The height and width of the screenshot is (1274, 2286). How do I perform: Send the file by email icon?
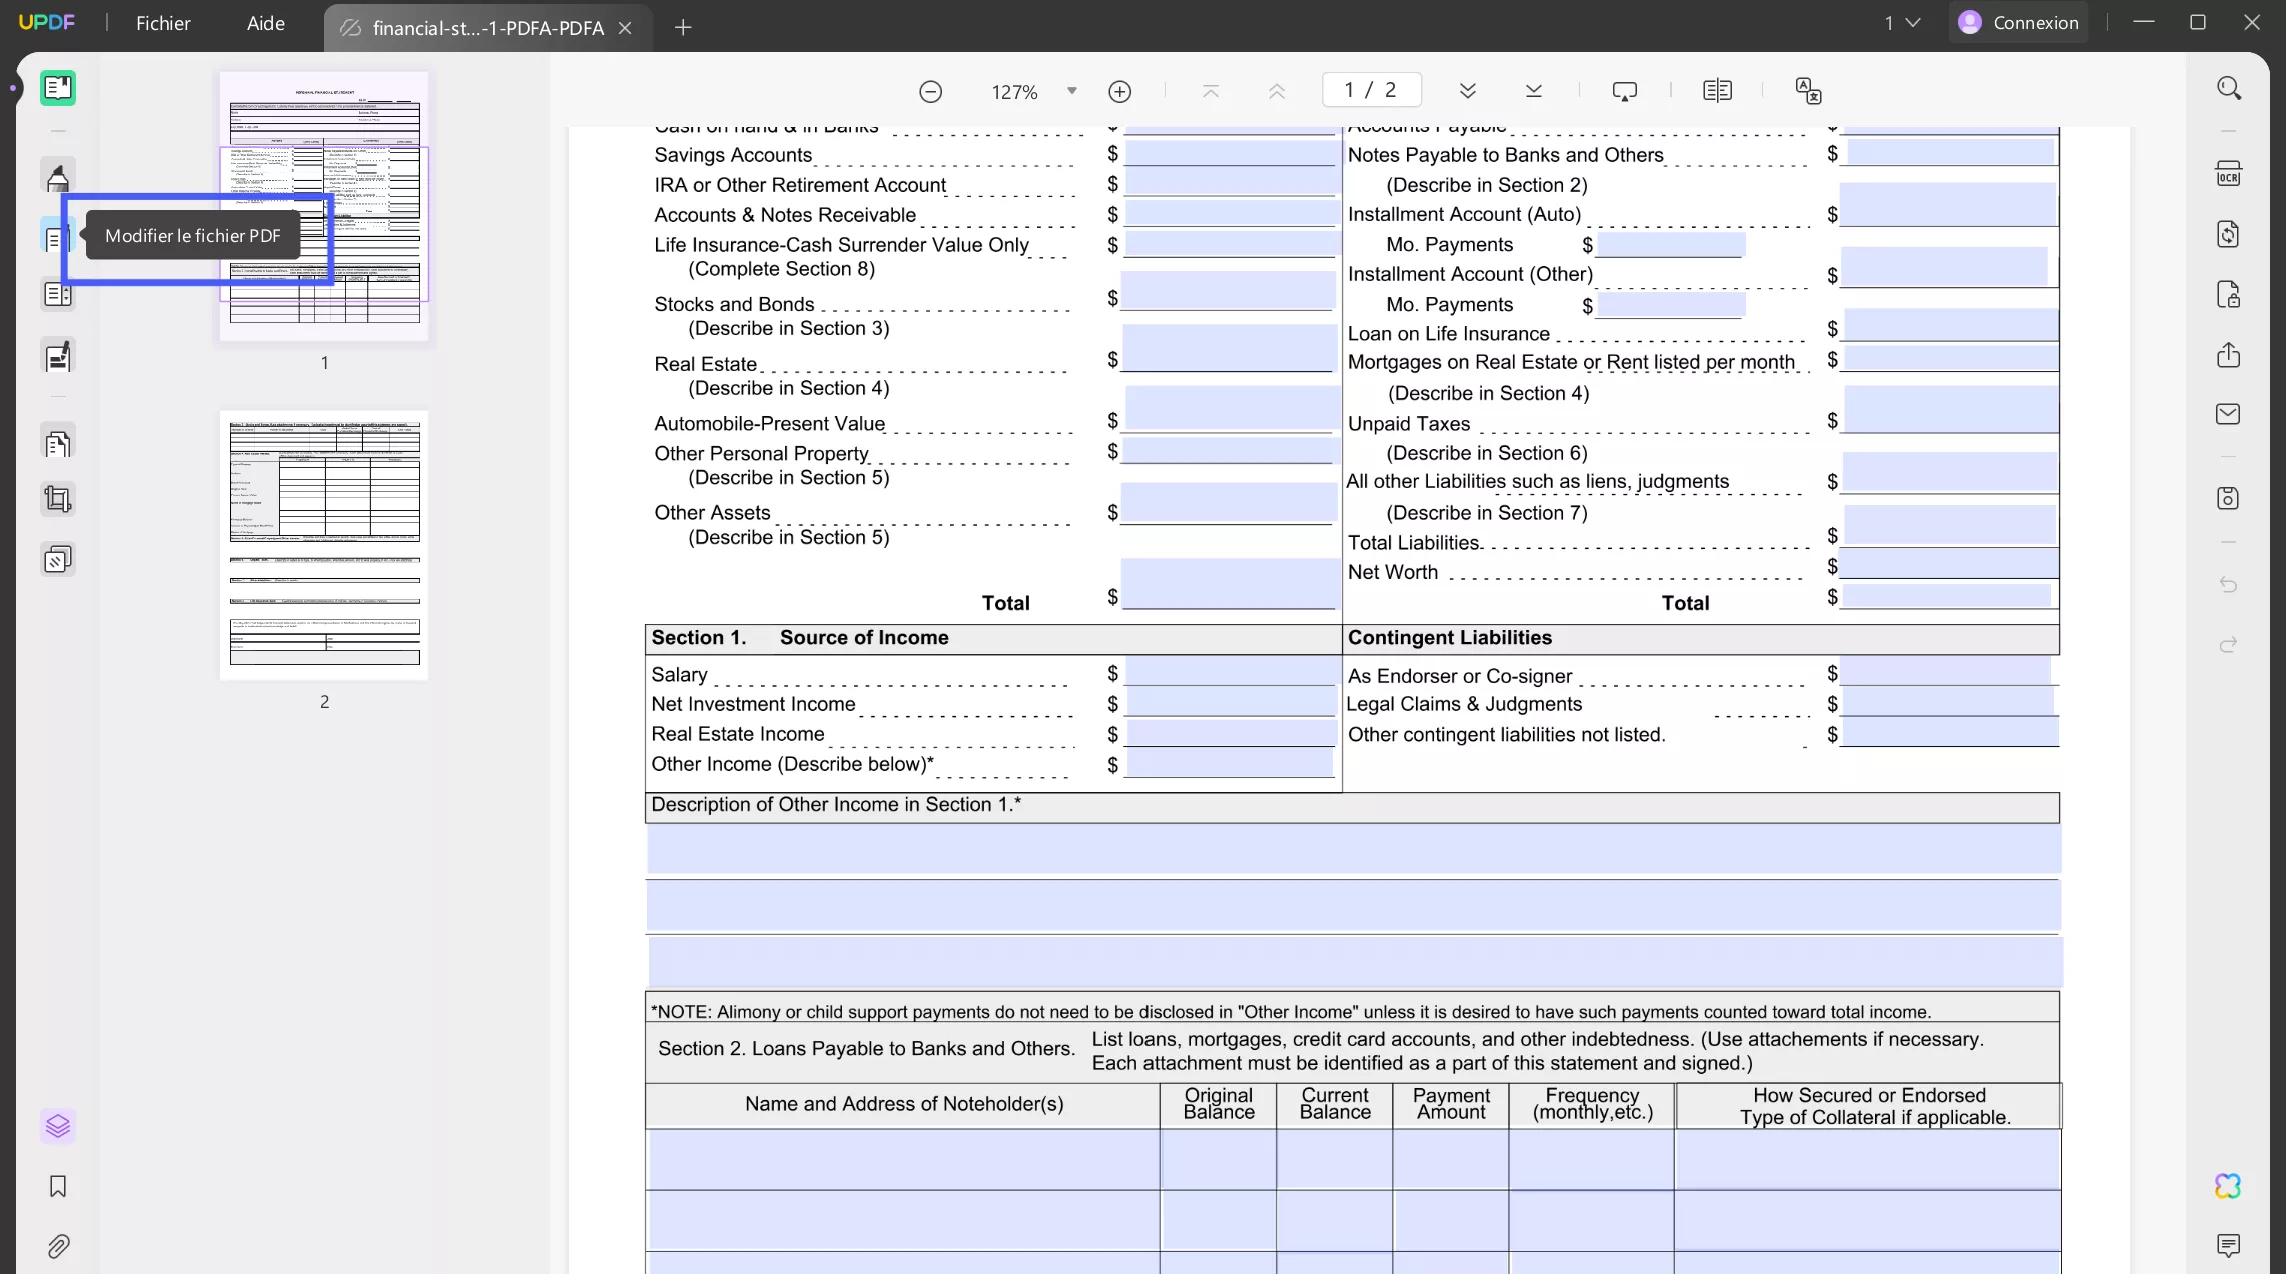click(2228, 414)
